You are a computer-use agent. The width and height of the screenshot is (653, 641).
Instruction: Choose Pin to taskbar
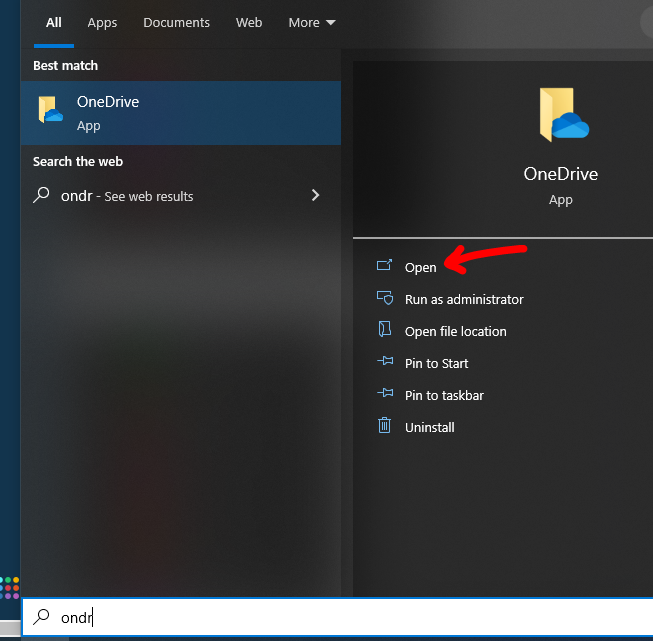(x=444, y=395)
